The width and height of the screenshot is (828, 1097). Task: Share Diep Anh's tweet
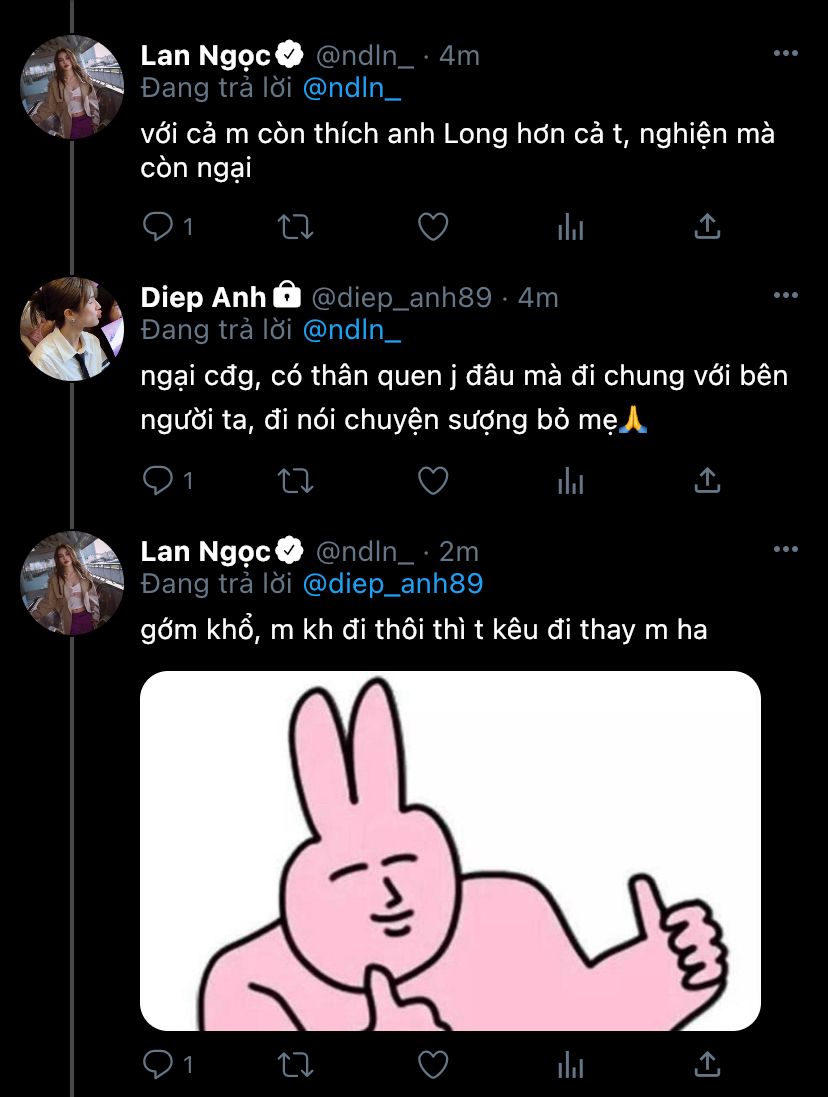pyautogui.click(x=707, y=481)
